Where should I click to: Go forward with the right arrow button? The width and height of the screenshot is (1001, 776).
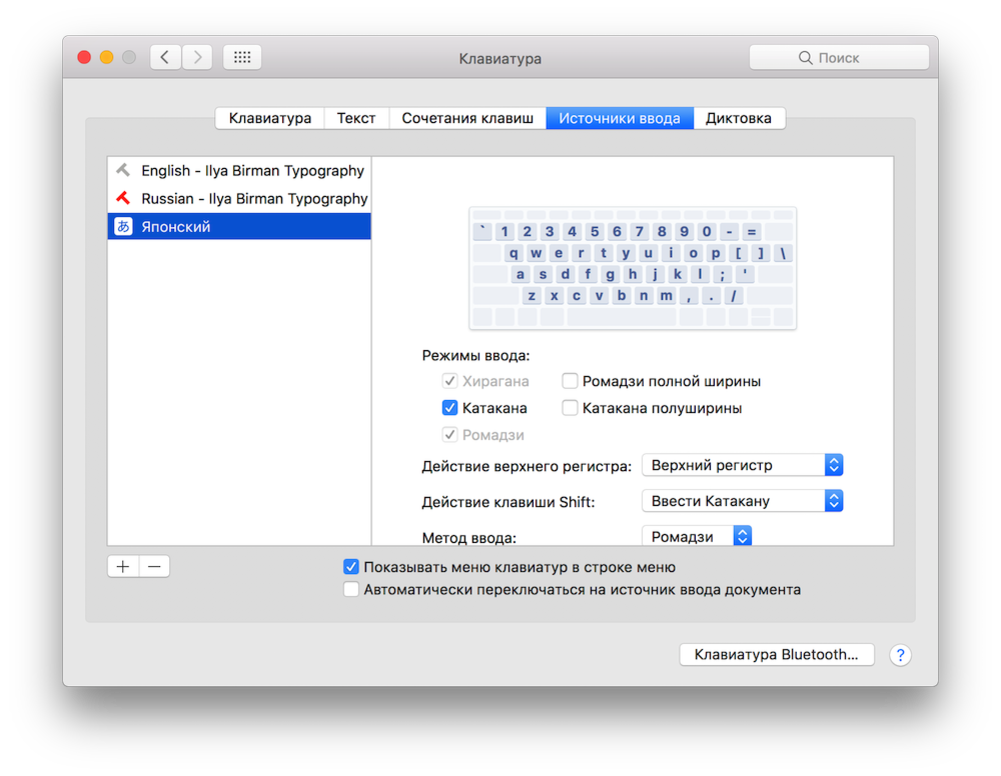(197, 57)
